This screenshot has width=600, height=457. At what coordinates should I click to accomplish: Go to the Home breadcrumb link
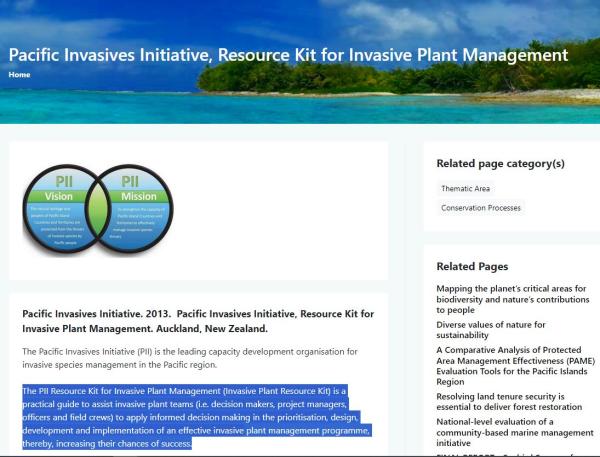pos(20,74)
